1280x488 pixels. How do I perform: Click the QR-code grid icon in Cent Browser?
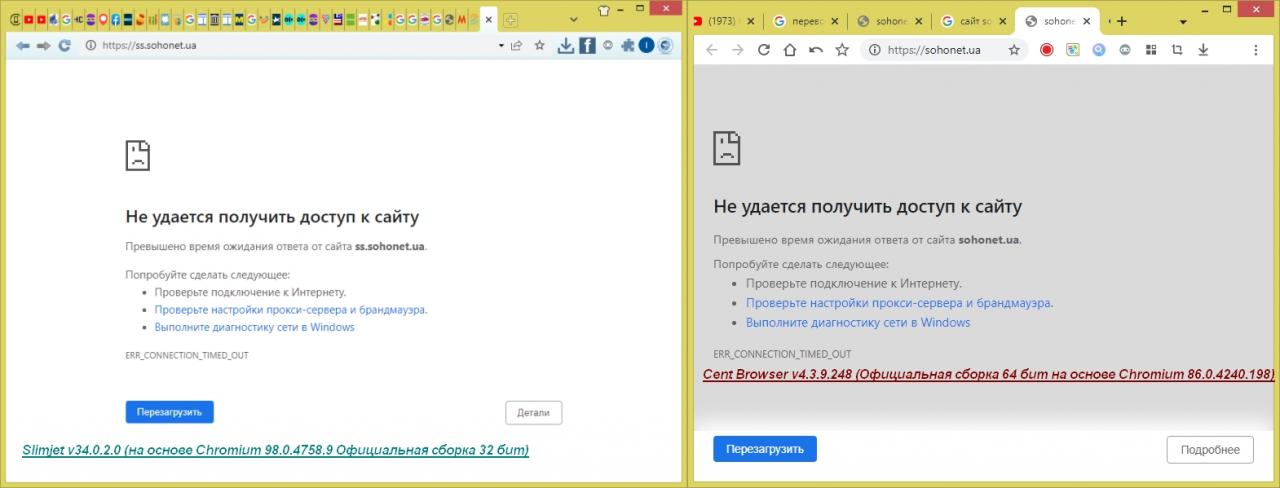click(x=1151, y=50)
